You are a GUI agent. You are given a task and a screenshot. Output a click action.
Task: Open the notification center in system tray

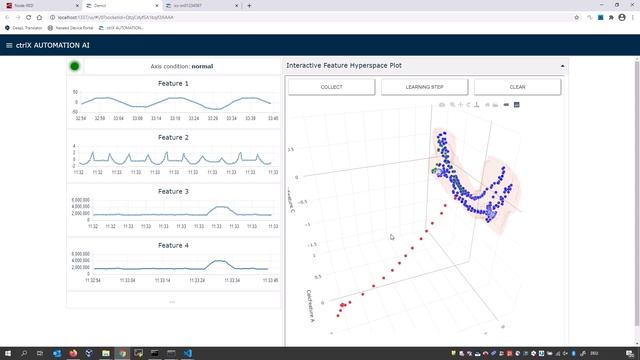[630, 353]
